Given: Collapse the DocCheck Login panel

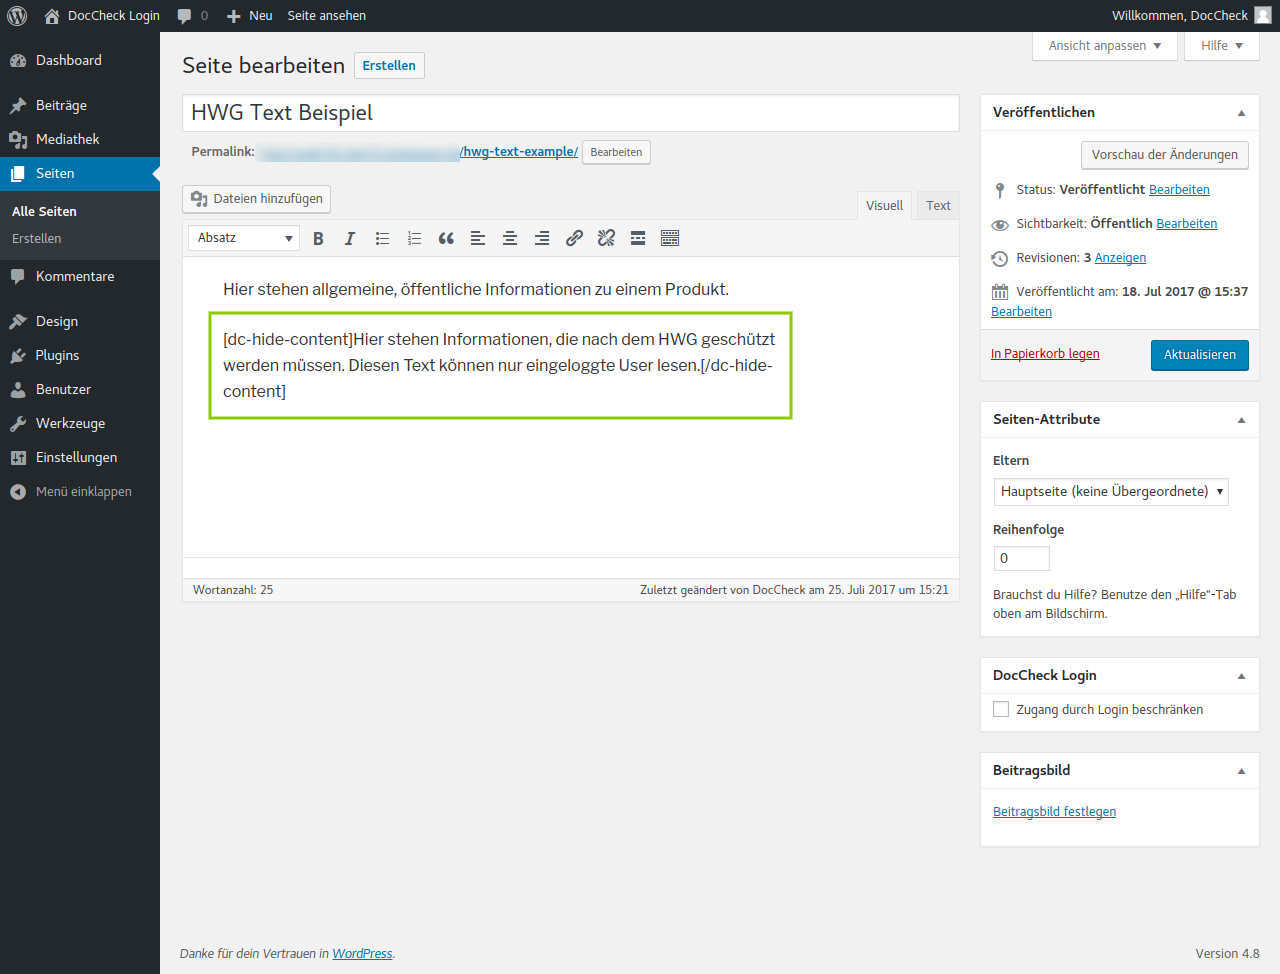Looking at the screenshot, I should click(1241, 676).
